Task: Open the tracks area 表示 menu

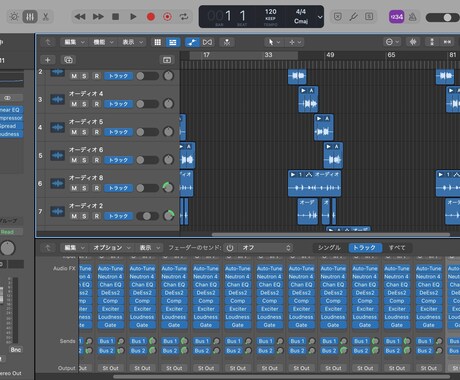Action: (x=132, y=42)
